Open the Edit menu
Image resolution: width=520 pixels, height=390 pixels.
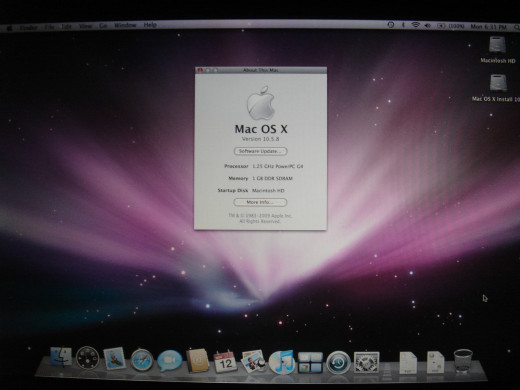coord(67,27)
